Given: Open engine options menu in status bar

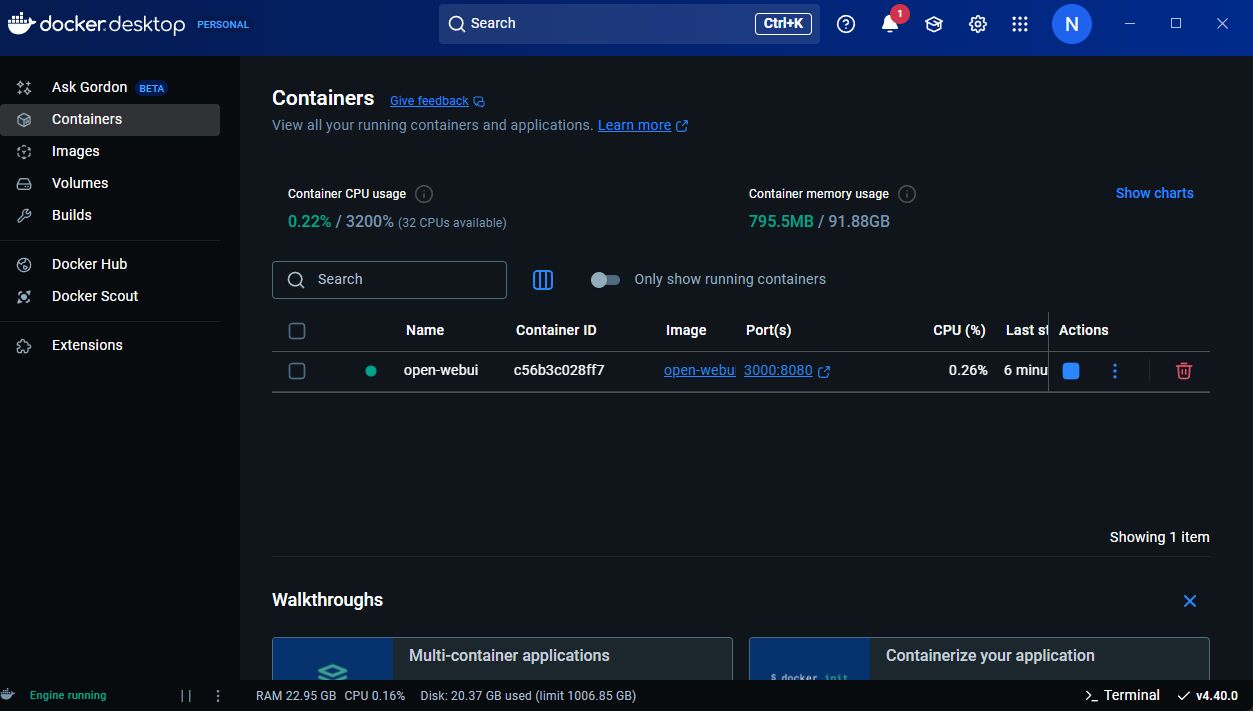Looking at the screenshot, I should pos(218,695).
